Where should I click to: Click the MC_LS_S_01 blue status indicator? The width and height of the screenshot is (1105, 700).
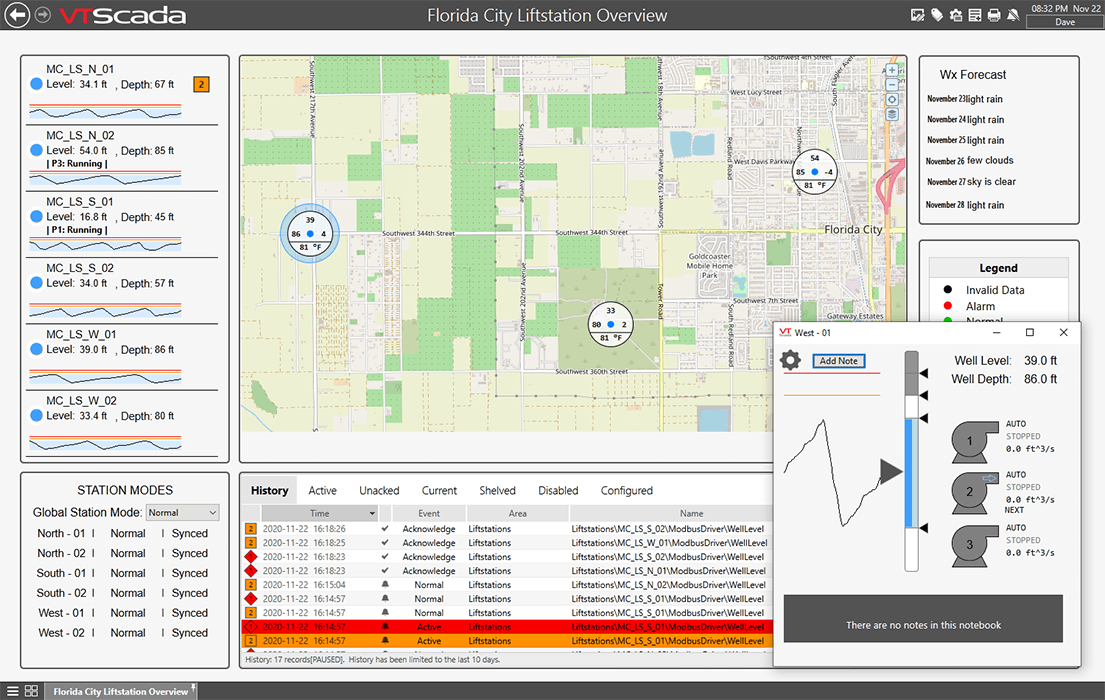pos(36,216)
